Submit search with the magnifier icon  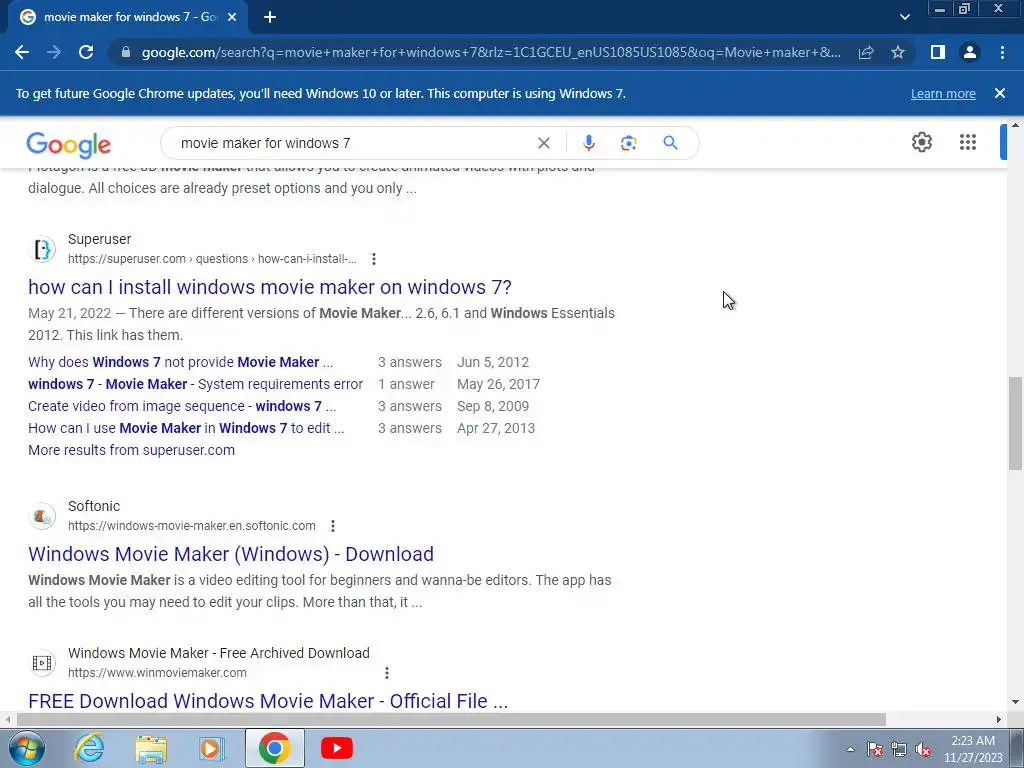pyautogui.click(x=670, y=142)
